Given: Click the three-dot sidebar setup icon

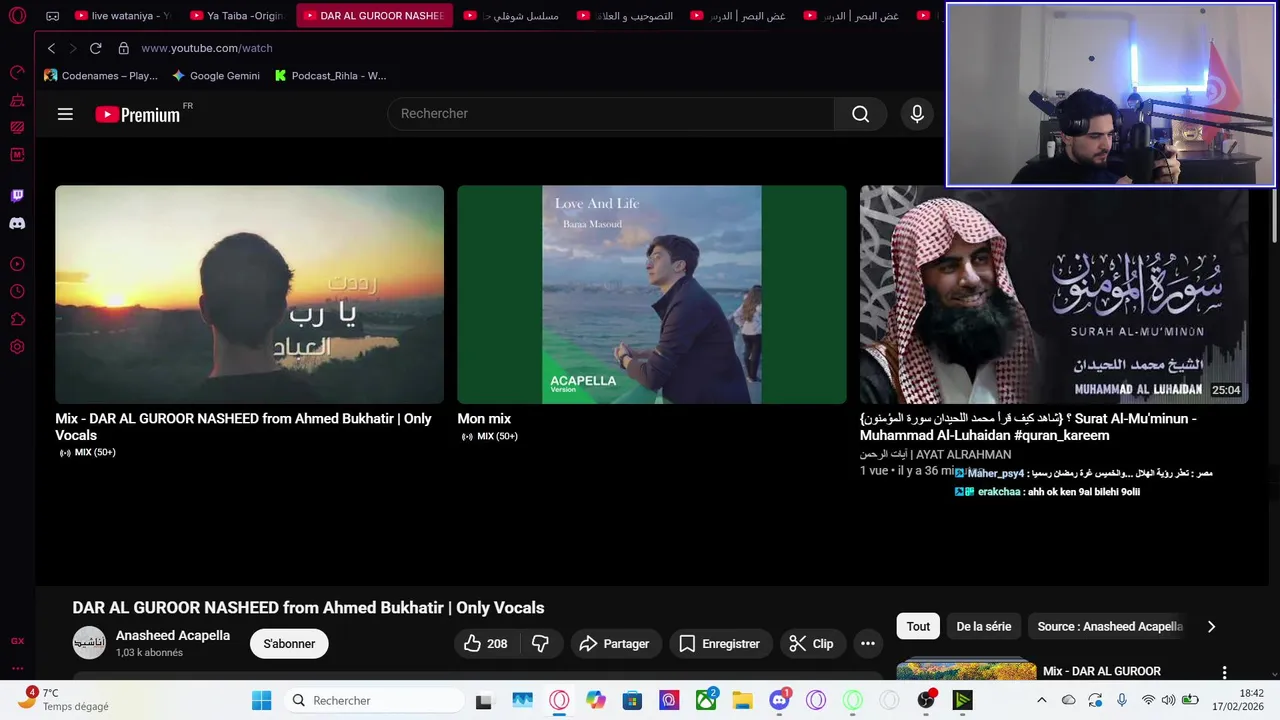Looking at the screenshot, I should pos(17,668).
